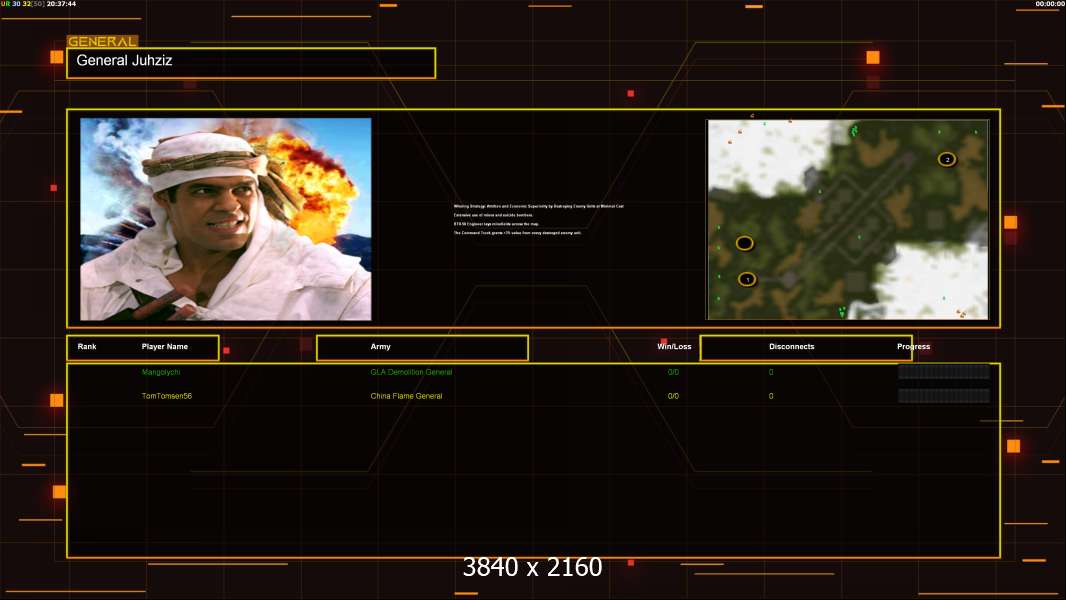Click the GENERAL label above name box
The width and height of the screenshot is (1066, 600).
(x=102, y=41)
